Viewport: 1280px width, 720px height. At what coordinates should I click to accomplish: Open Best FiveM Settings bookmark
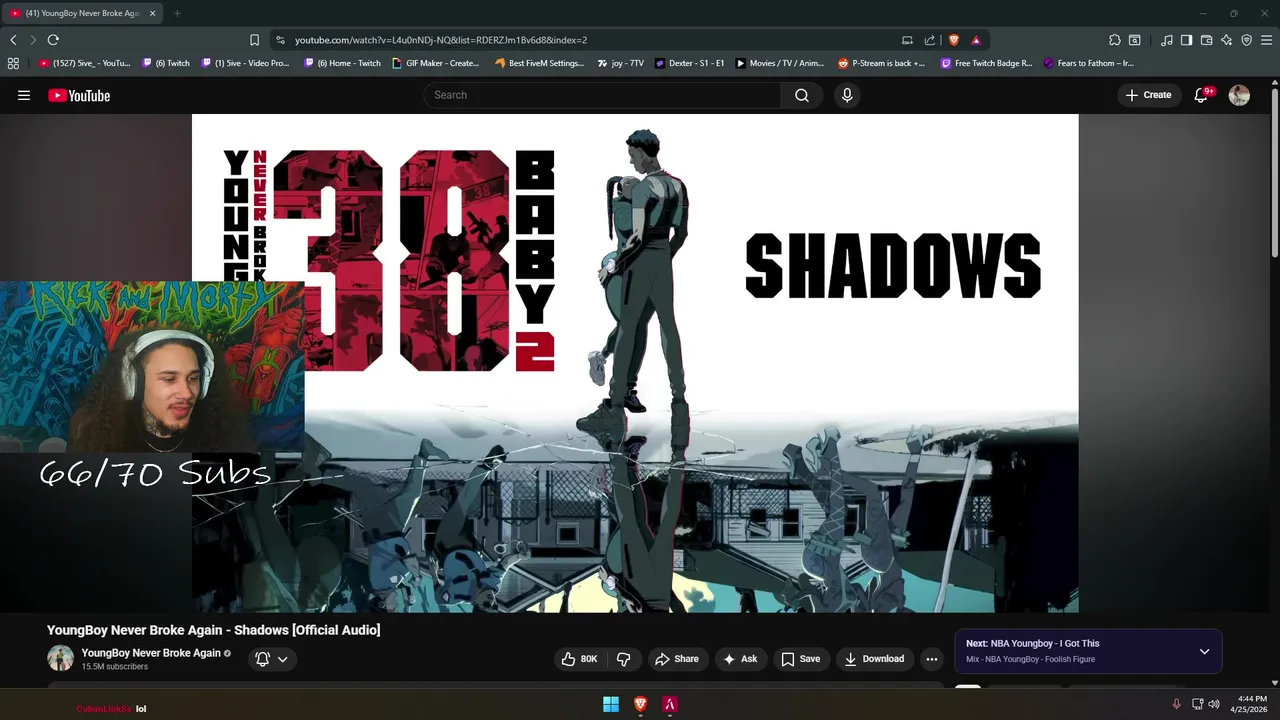point(539,63)
